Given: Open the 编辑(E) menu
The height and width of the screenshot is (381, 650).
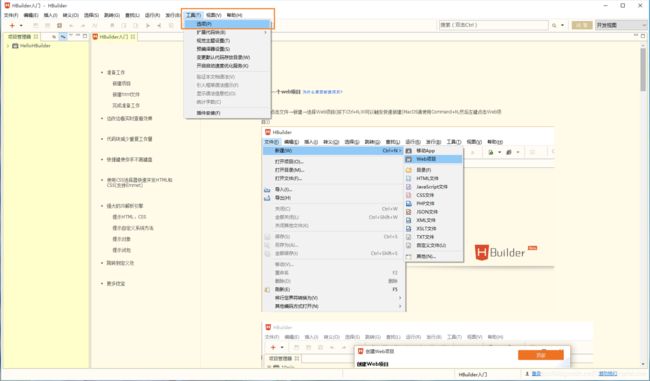Looking at the screenshot, I should [31, 15].
